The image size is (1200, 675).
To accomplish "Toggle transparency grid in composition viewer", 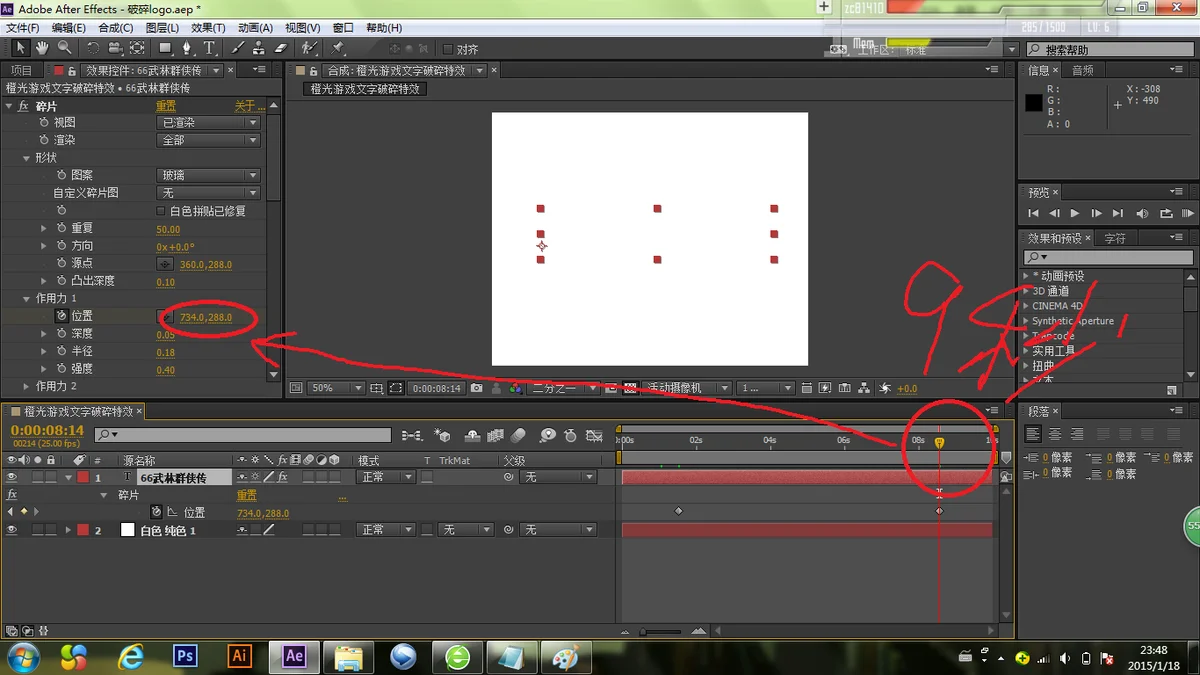I will (x=630, y=388).
